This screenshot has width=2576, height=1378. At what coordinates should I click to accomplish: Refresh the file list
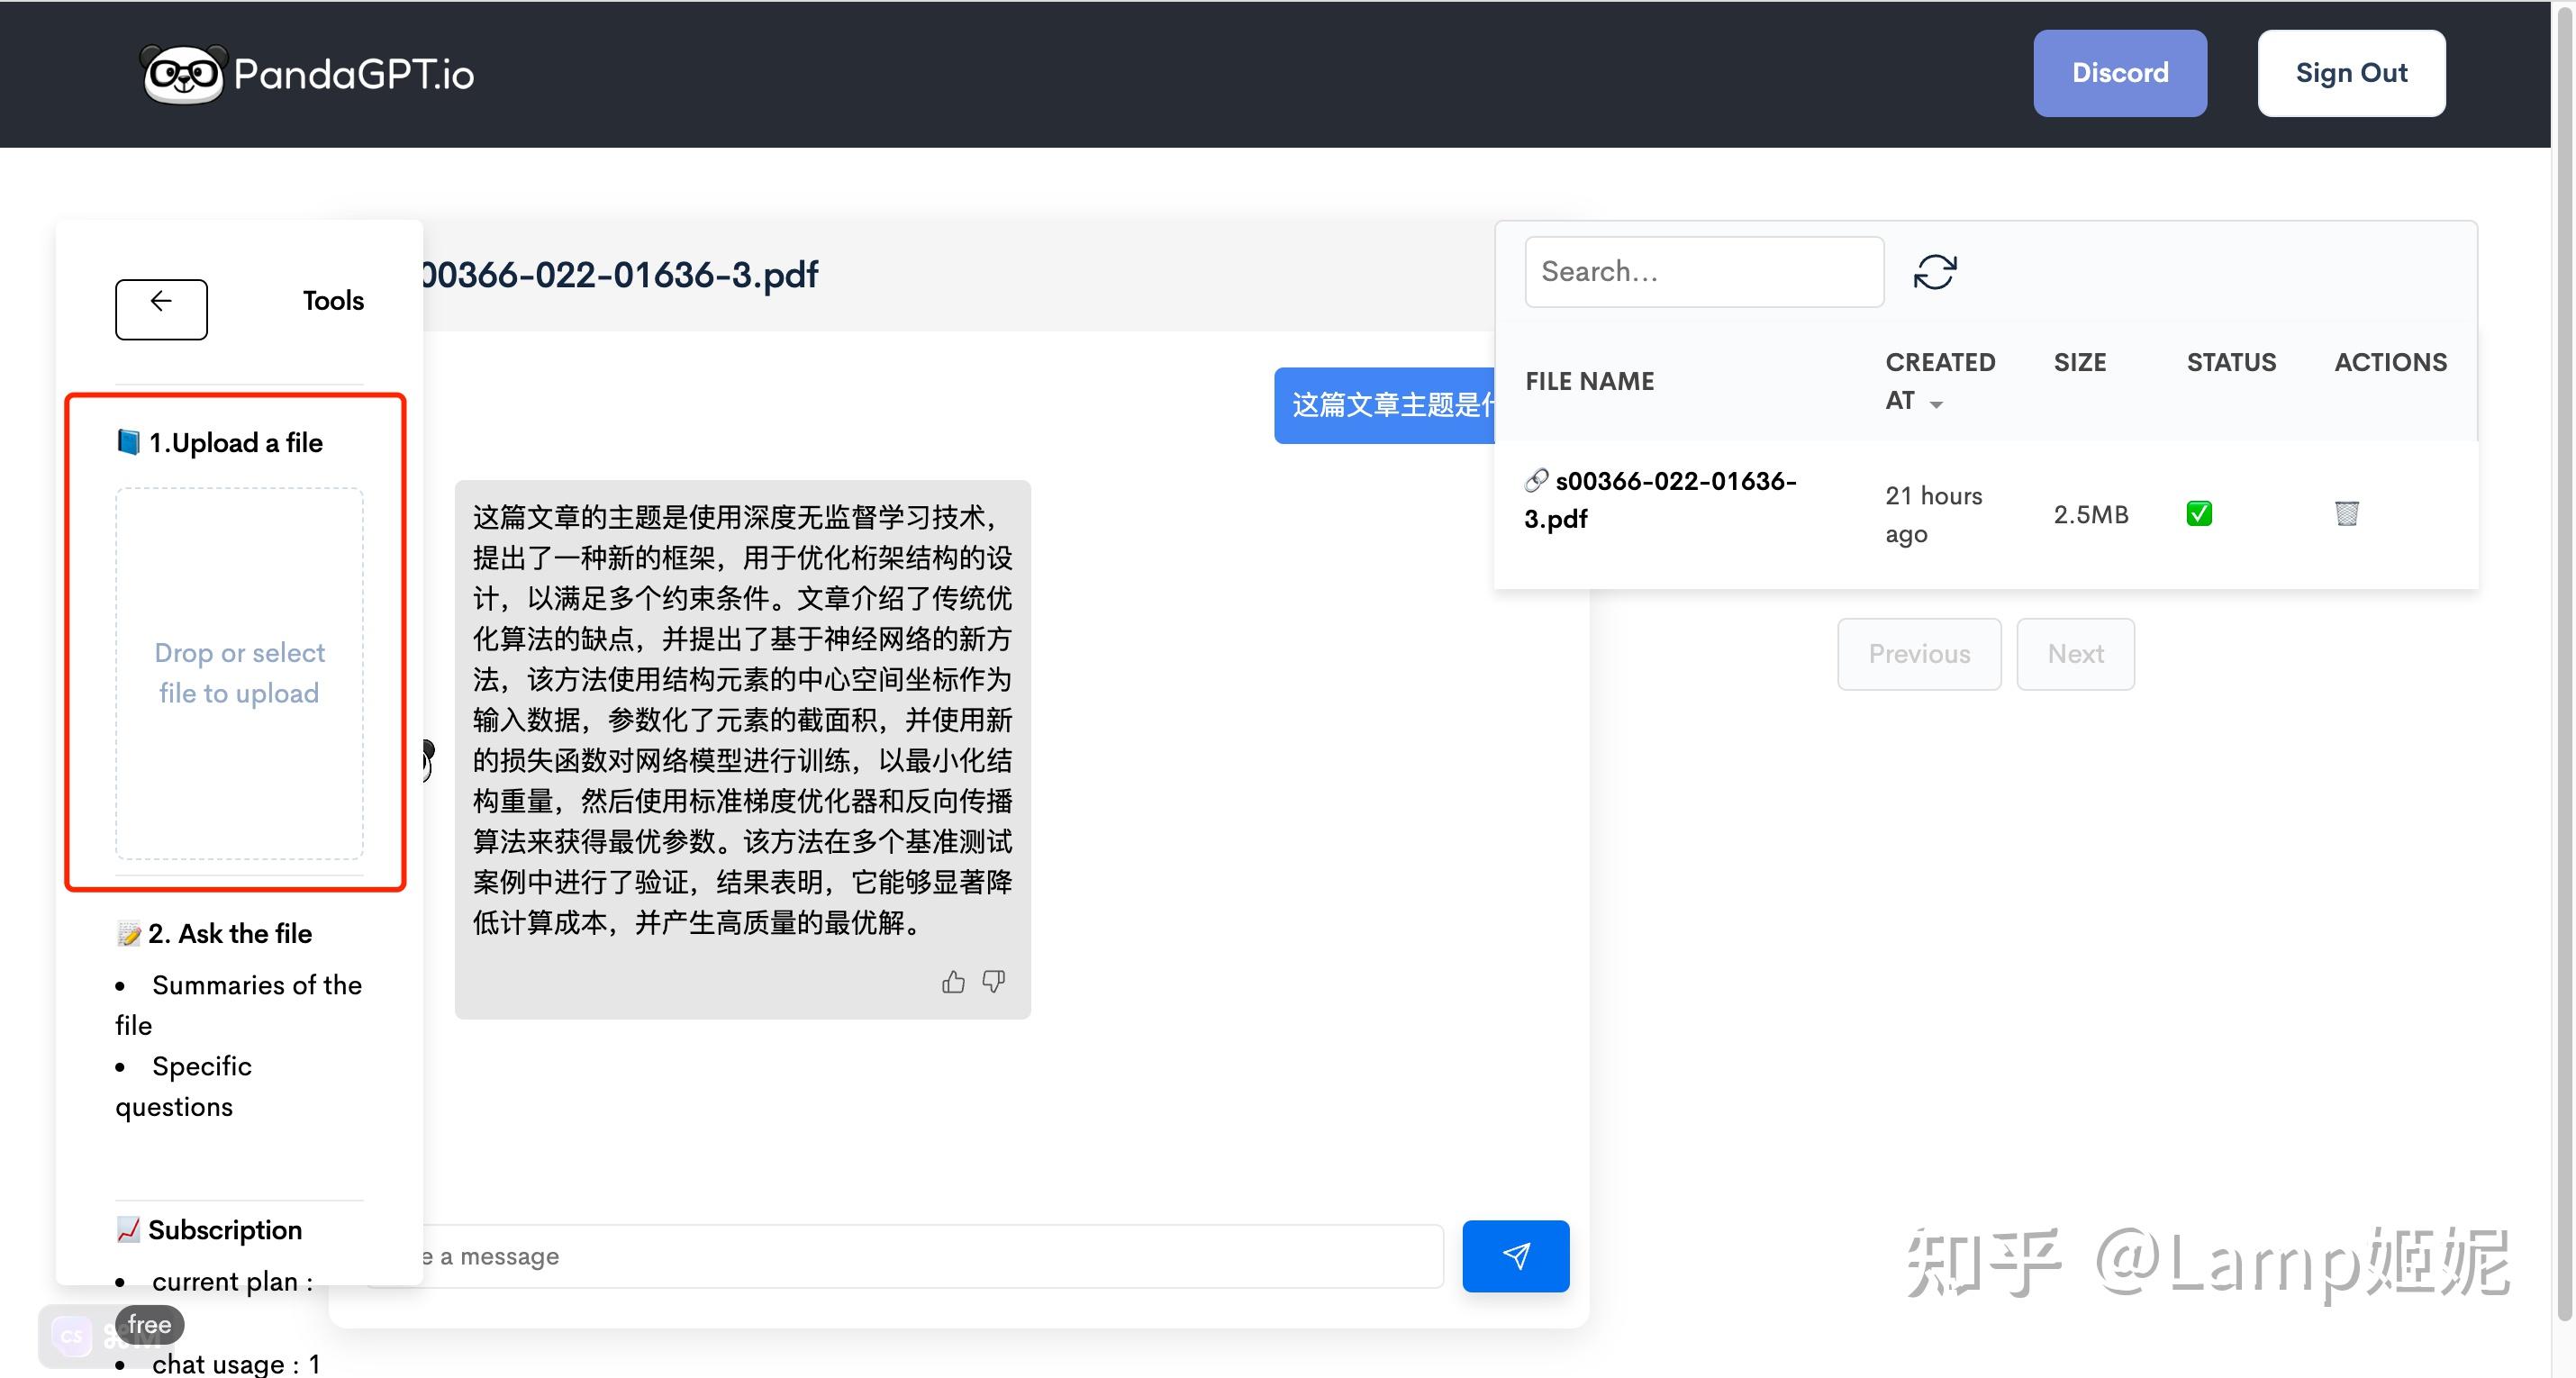[1935, 271]
